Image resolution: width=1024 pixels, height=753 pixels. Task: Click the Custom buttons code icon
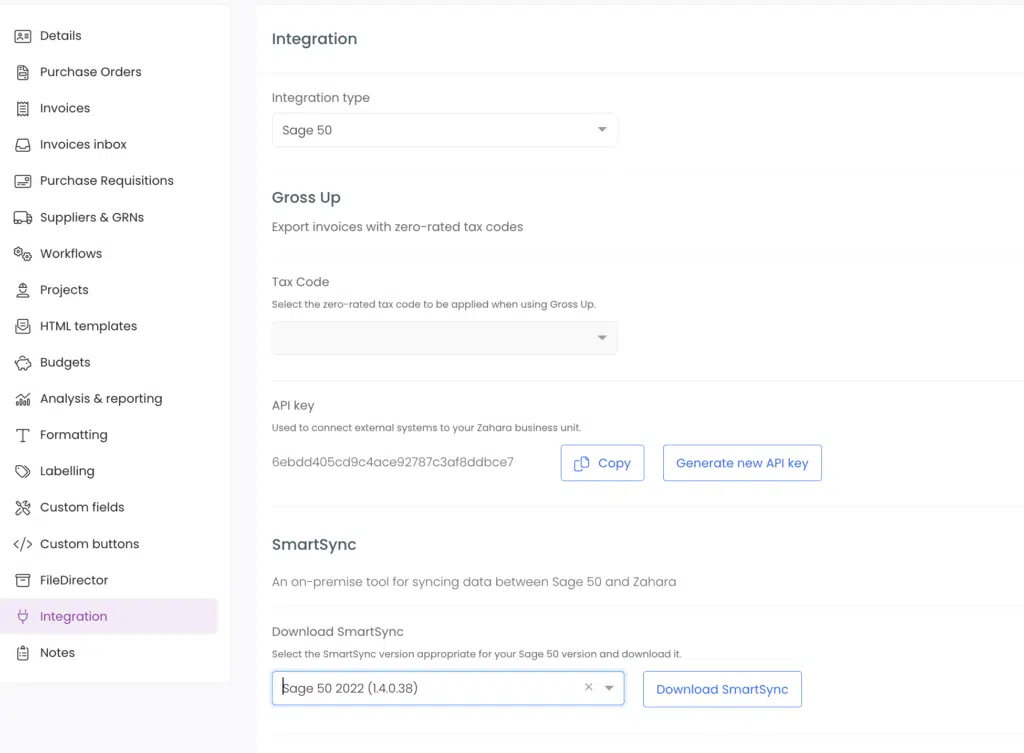[23, 544]
